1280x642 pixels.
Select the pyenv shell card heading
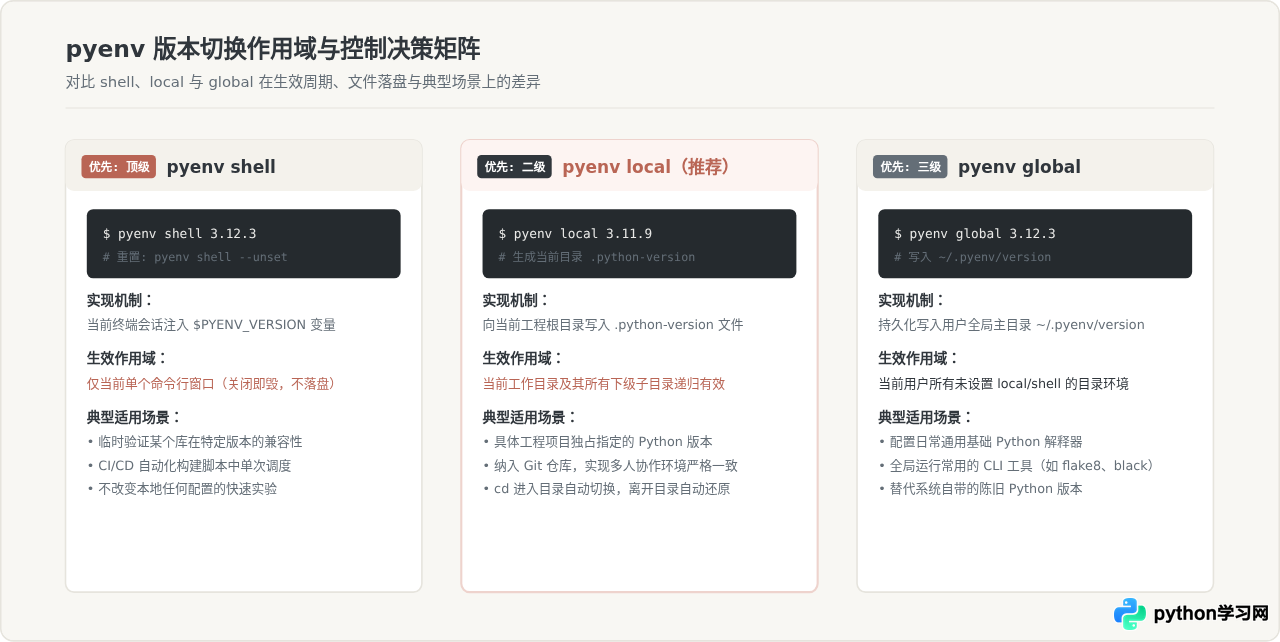click(221, 167)
